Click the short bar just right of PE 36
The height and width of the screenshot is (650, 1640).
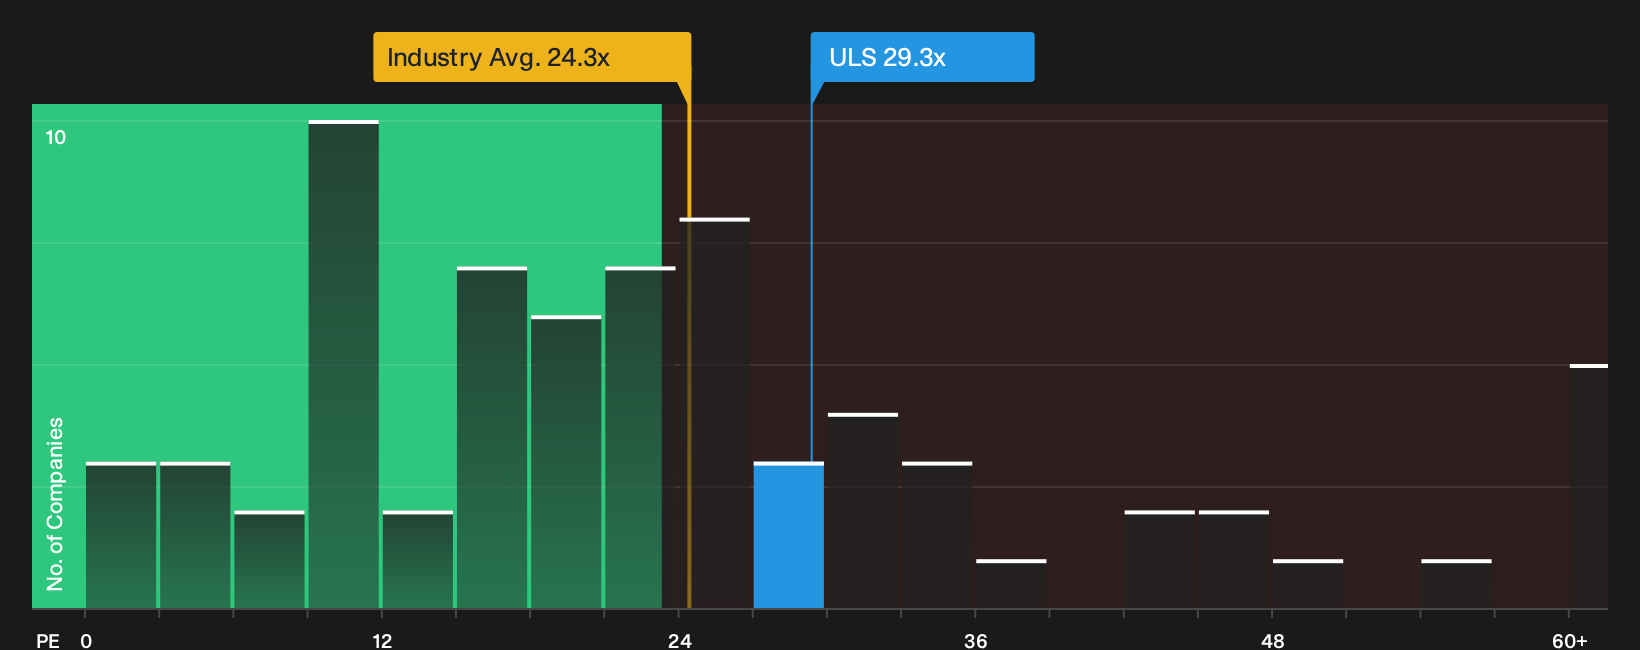(1011, 584)
